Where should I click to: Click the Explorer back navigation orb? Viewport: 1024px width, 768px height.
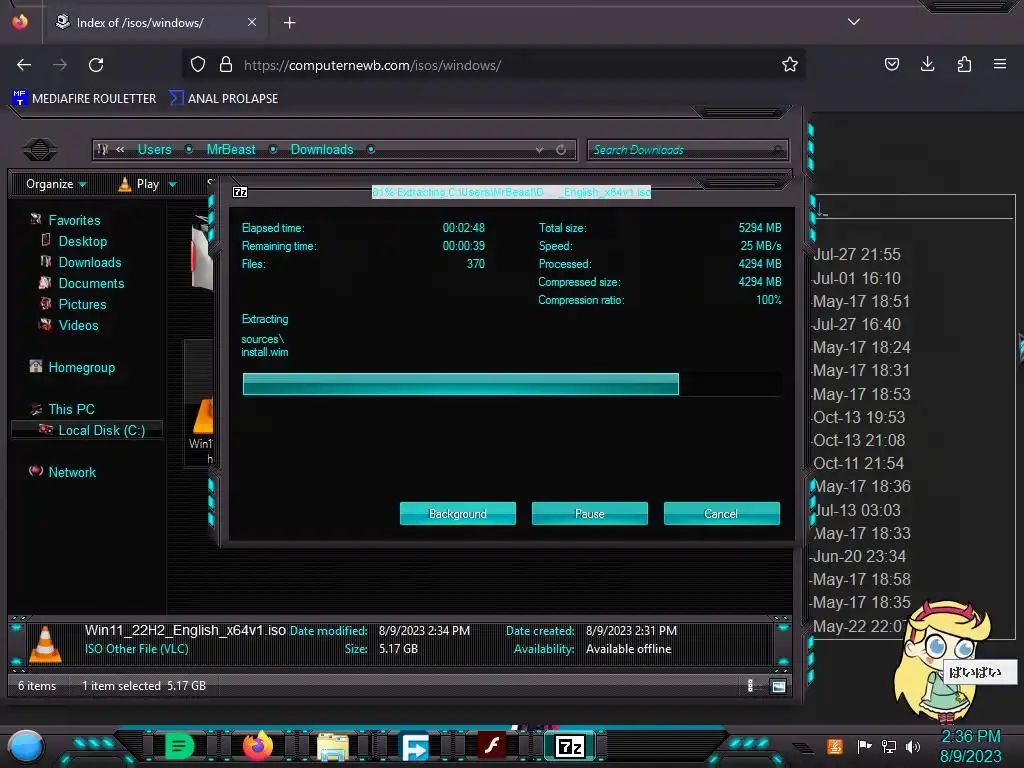coord(40,150)
